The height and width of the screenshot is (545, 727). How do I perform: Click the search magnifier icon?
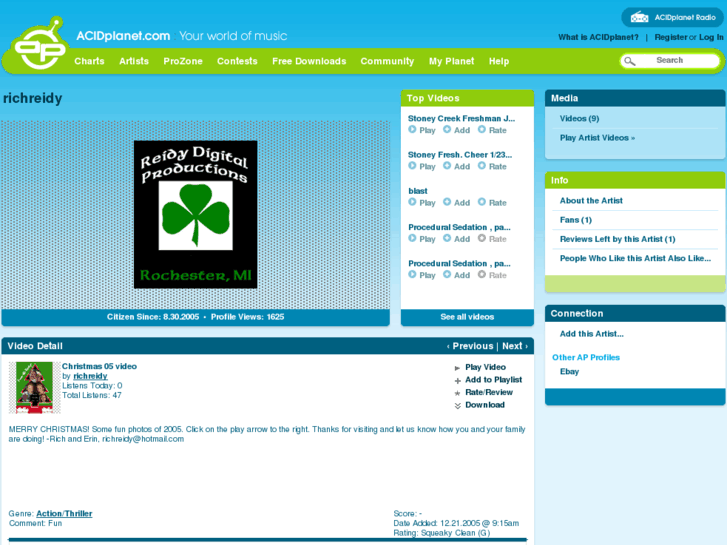point(630,61)
